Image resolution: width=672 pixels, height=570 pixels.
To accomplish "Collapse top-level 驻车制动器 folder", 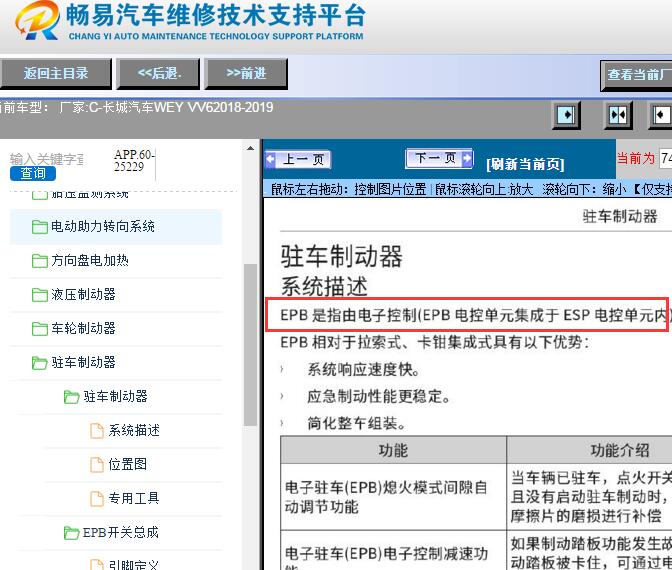I will (83, 362).
